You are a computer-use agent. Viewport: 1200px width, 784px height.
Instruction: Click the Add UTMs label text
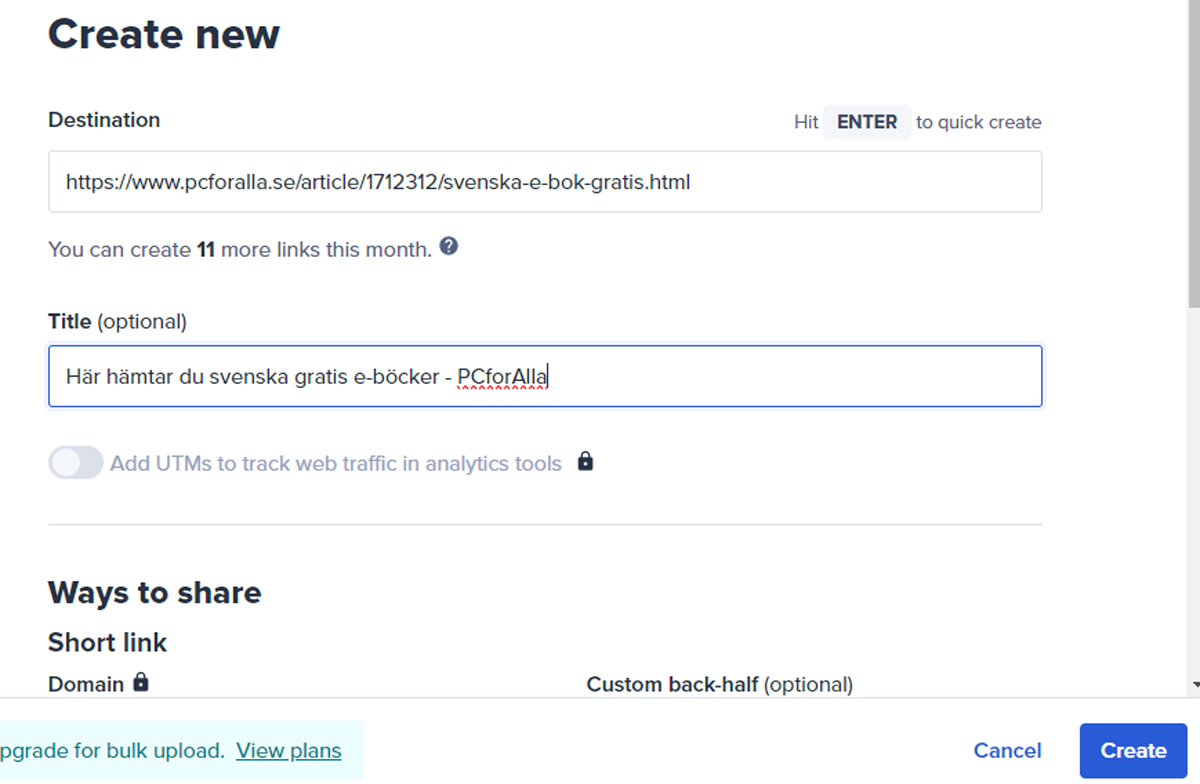pos(335,464)
